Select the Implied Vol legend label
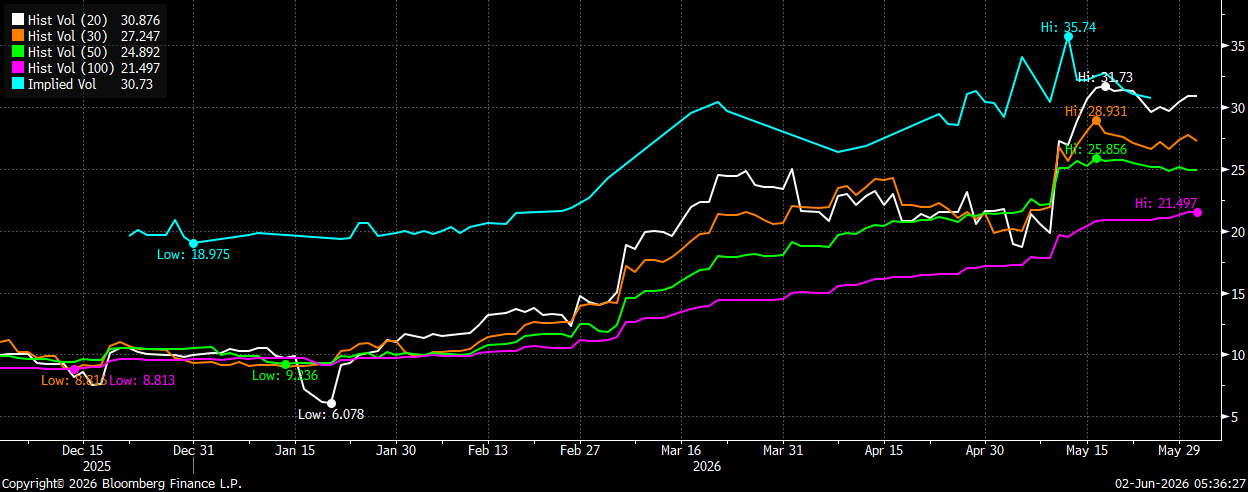This screenshot has height=492, width=1248. 62,84
